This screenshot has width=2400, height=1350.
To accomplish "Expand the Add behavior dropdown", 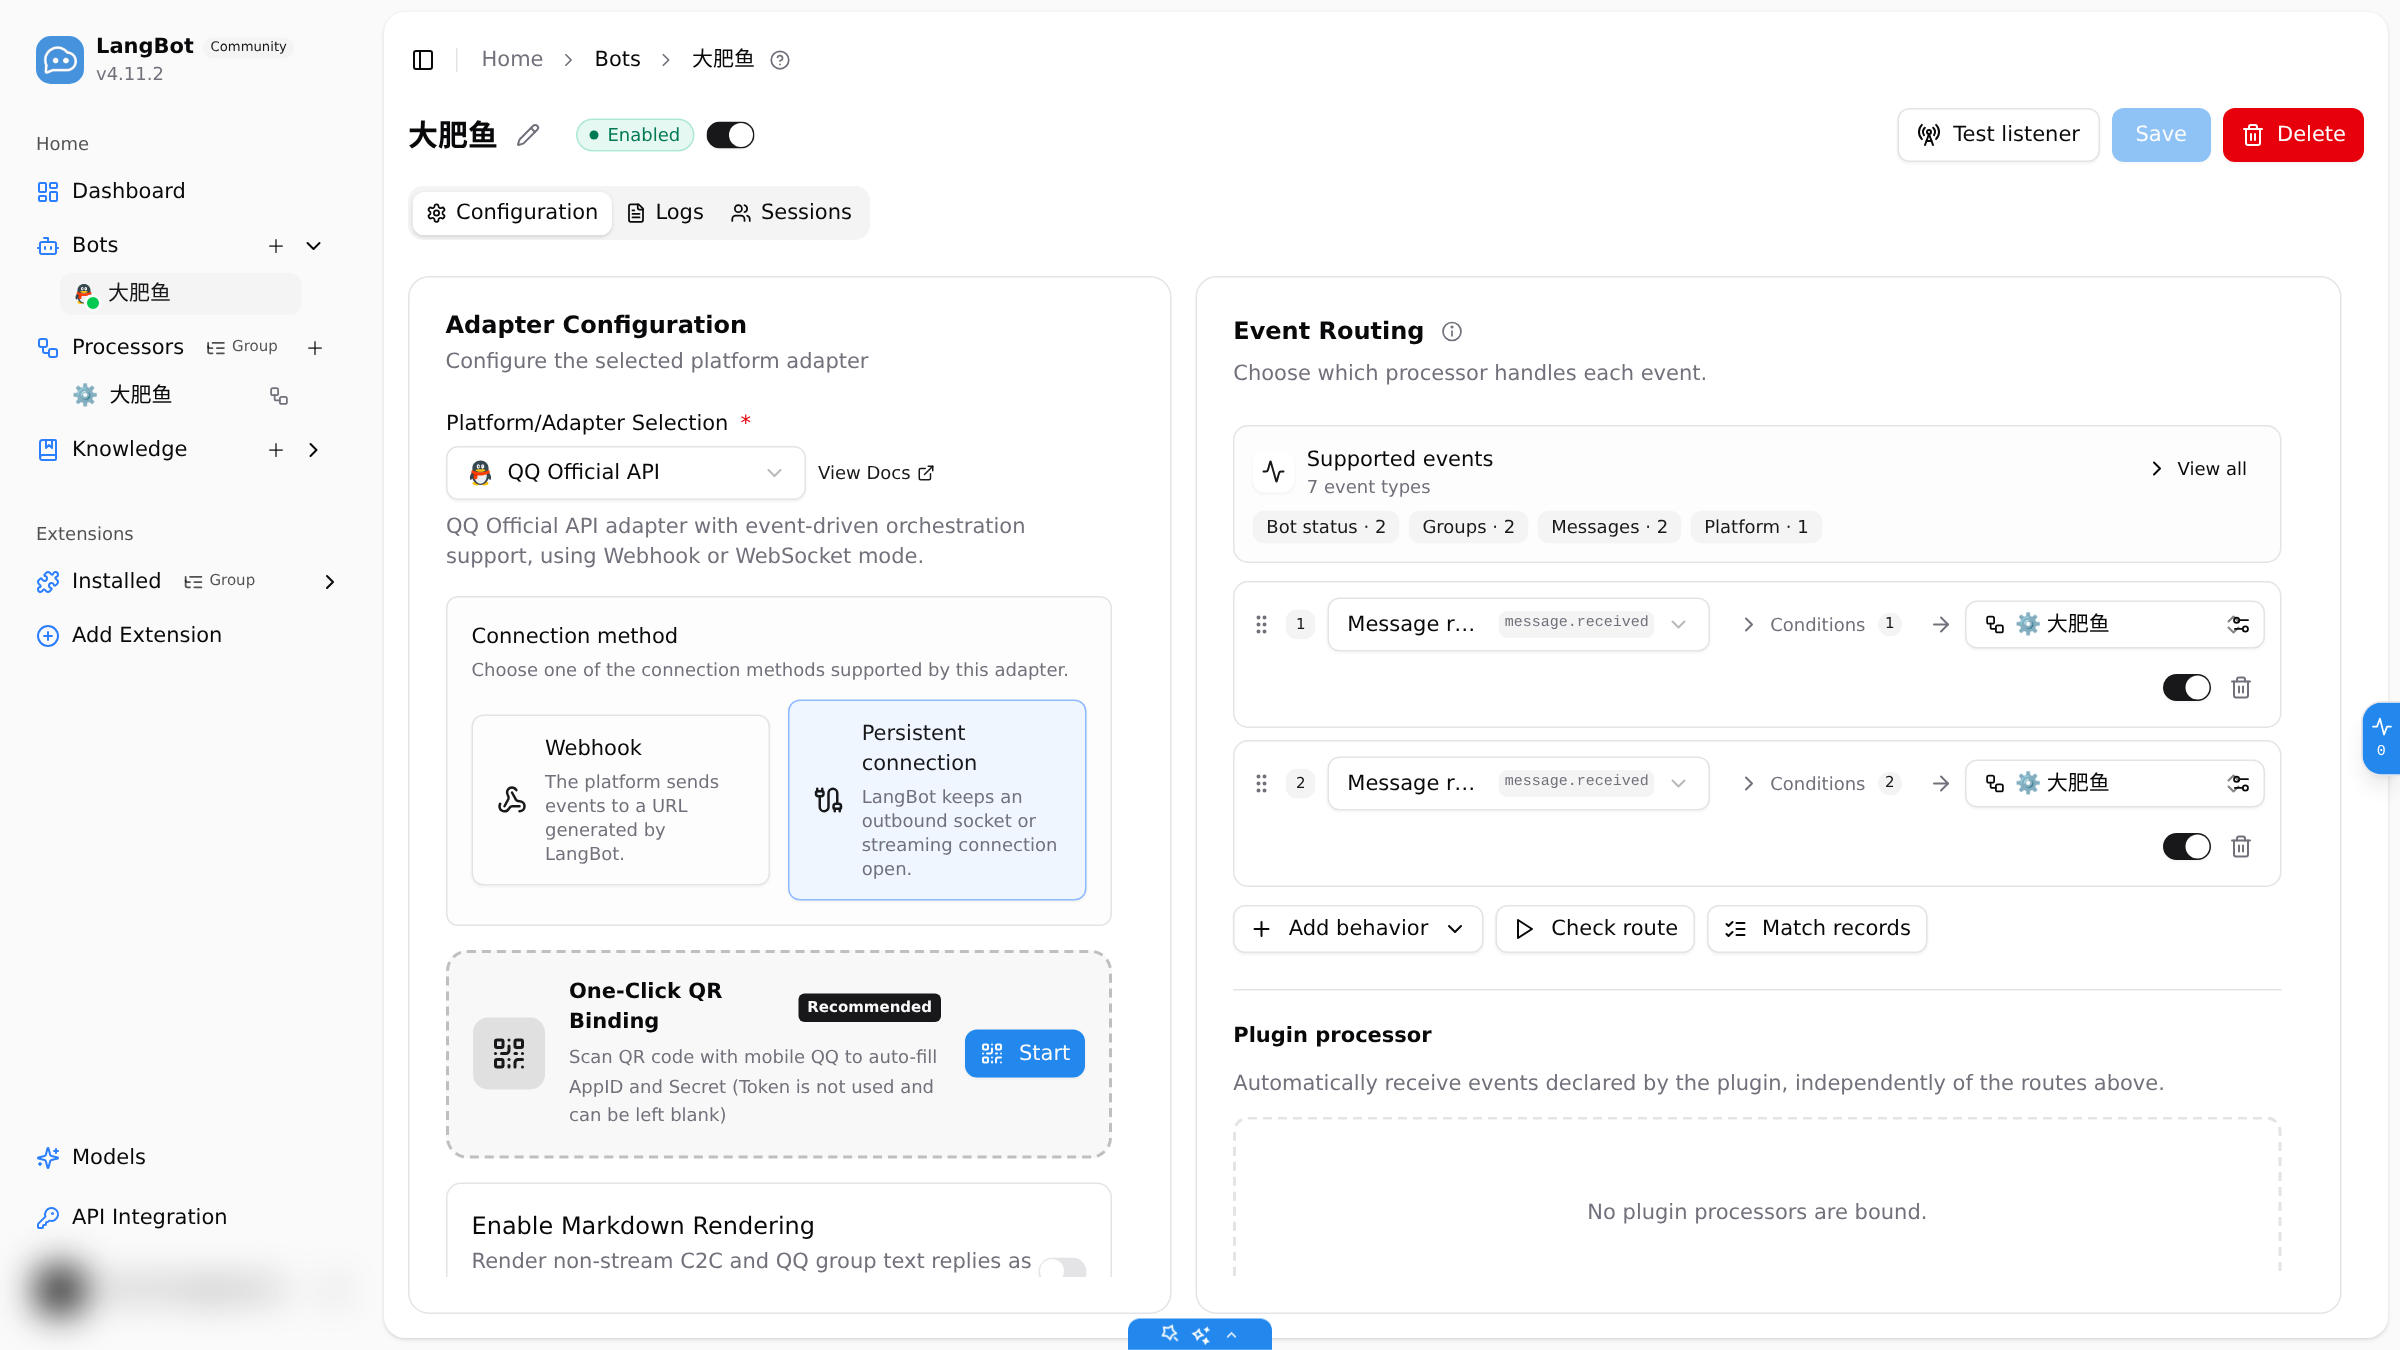I will pyautogui.click(x=1357, y=929).
